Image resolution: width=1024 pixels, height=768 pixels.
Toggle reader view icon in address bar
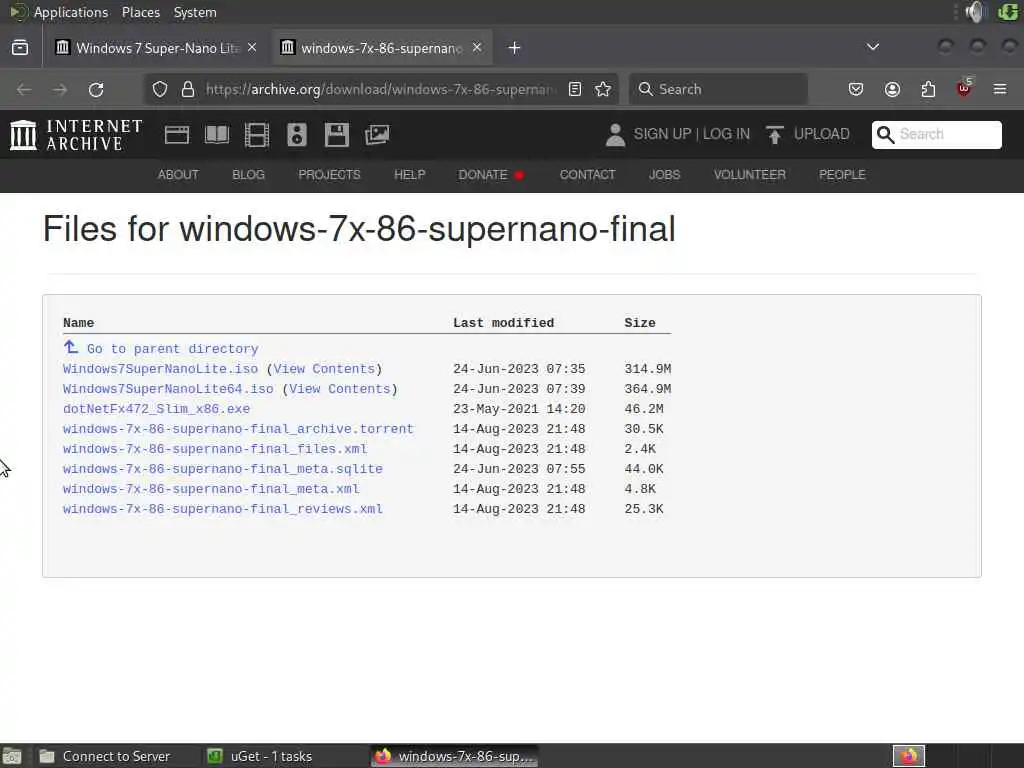575,89
